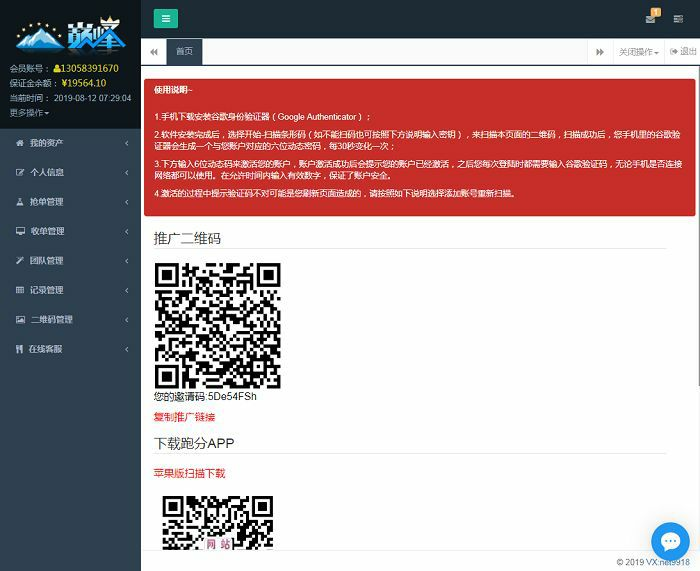
Task: Open 个人信息 in the sidebar
Action: click(x=47, y=172)
